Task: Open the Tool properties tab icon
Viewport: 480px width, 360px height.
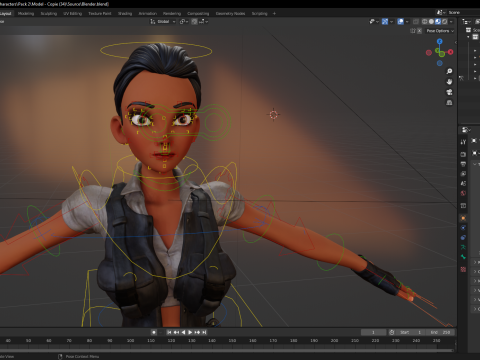Action: 463,142
